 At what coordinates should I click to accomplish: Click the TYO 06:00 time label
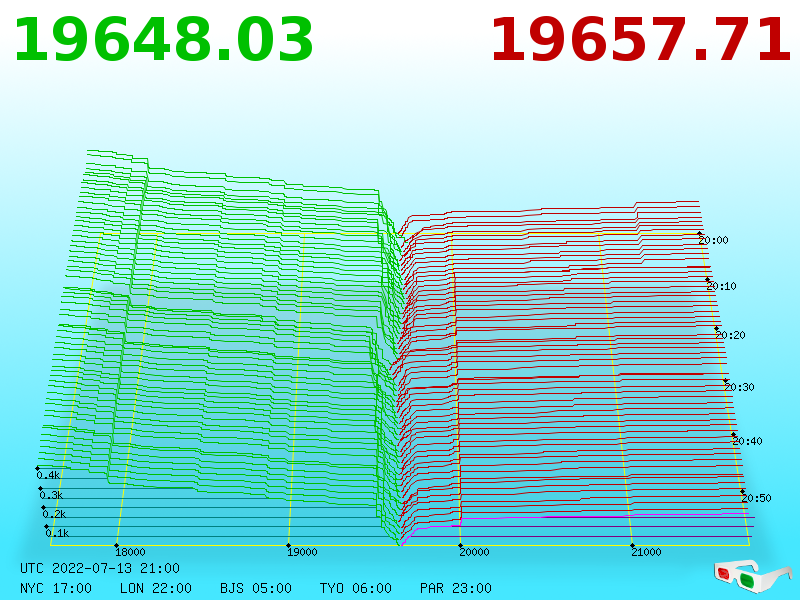tap(356, 588)
